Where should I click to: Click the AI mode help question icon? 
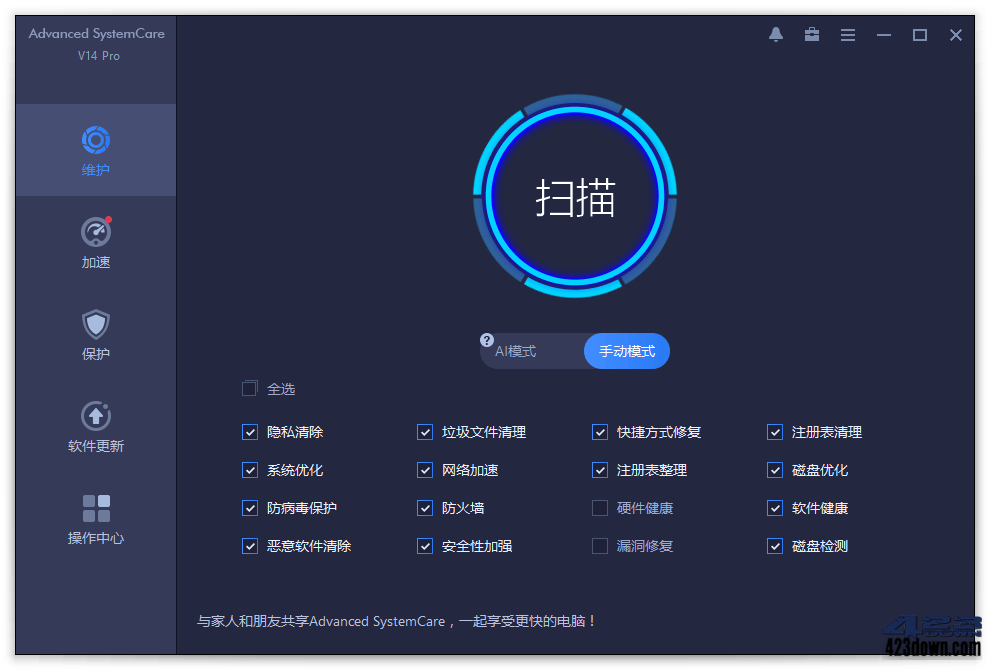pyautogui.click(x=487, y=340)
